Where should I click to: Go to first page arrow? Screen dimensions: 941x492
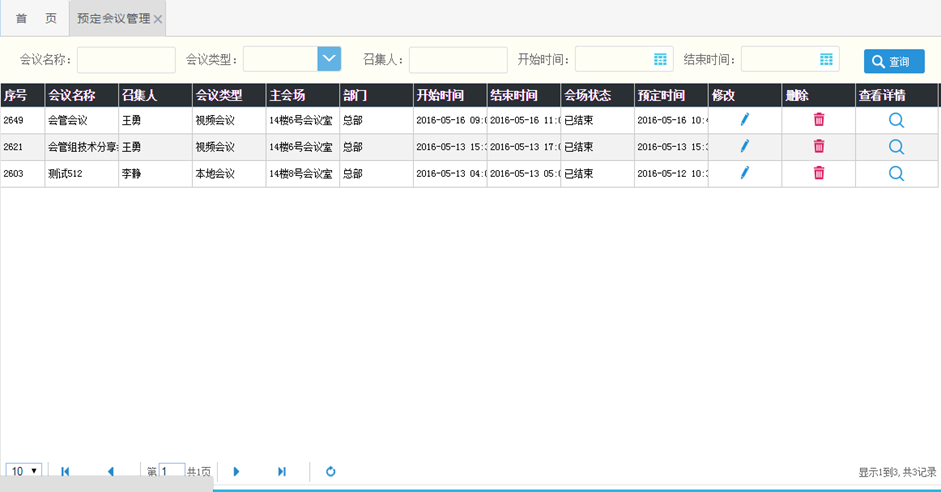65,471
